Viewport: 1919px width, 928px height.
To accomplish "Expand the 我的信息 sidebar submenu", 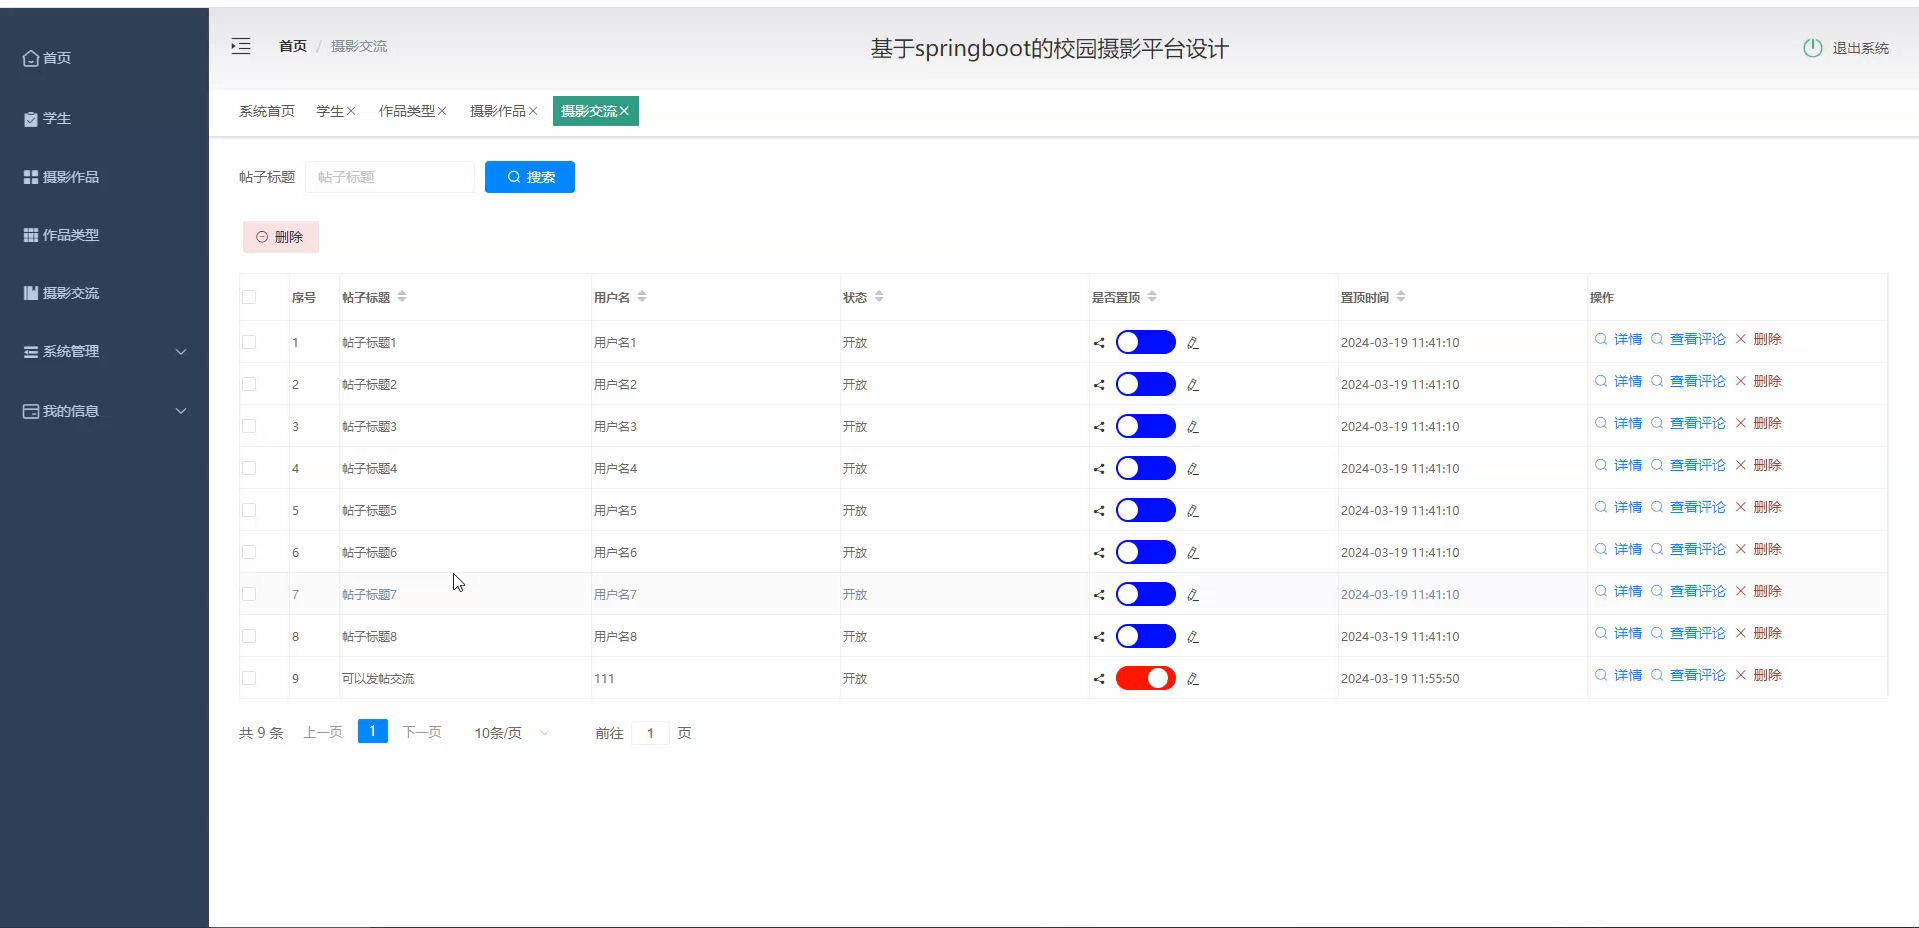I will (104, 411).
